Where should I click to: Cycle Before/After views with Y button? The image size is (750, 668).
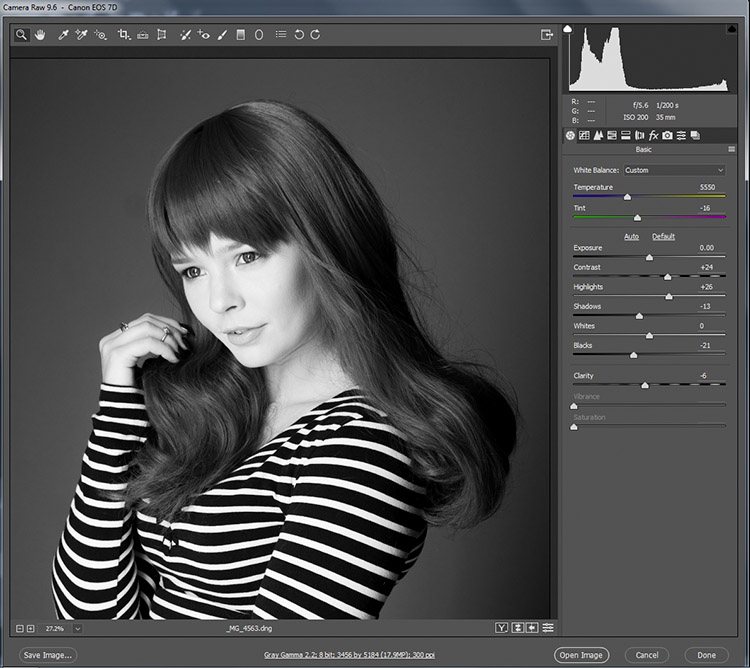[501, 628]
